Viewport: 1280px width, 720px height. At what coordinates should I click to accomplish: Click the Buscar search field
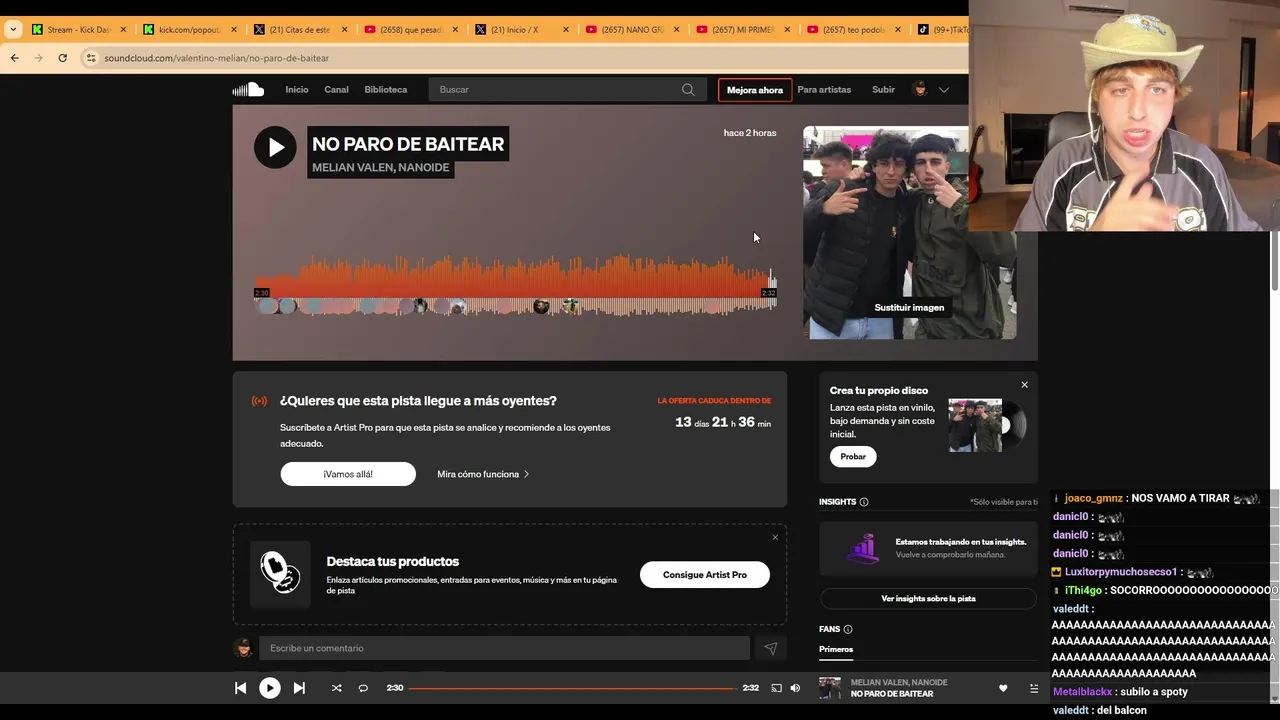pos(567,90)
